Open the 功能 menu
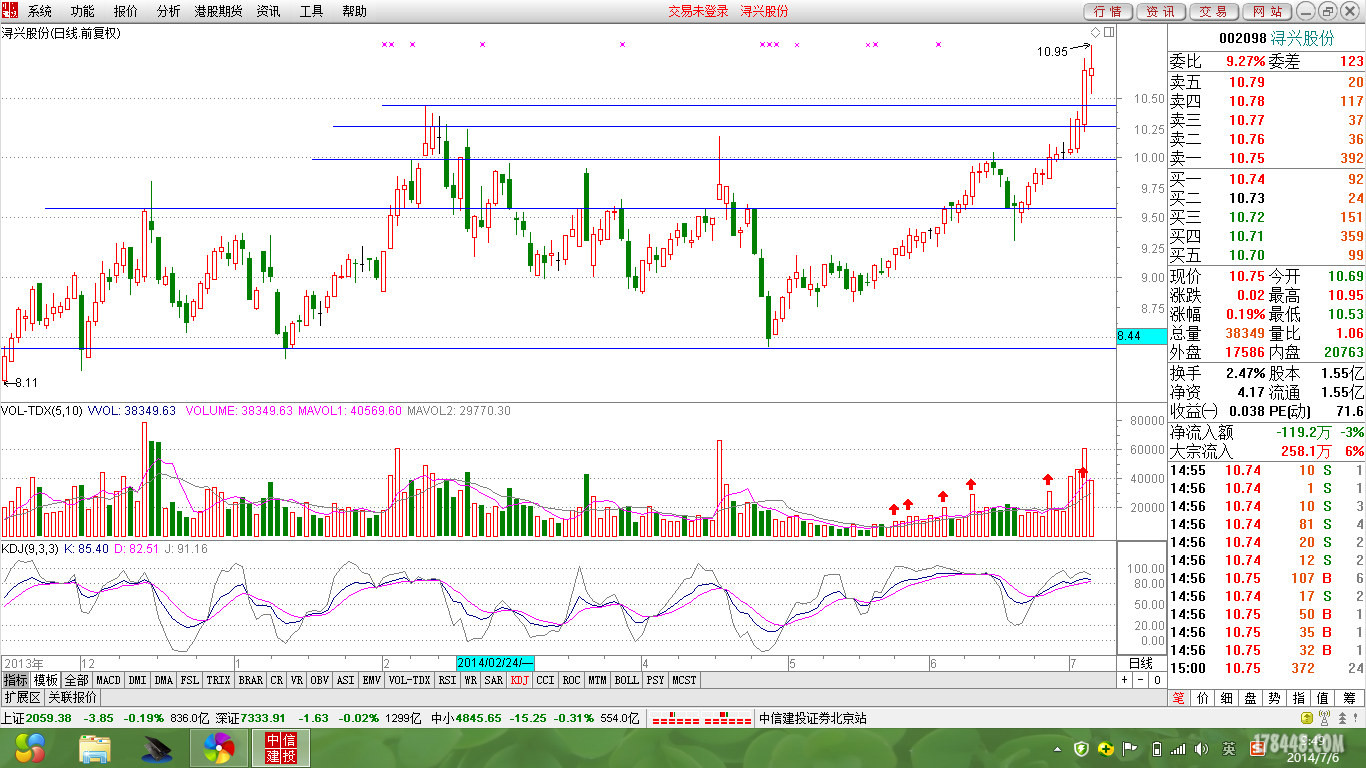 tap(83, 11)
